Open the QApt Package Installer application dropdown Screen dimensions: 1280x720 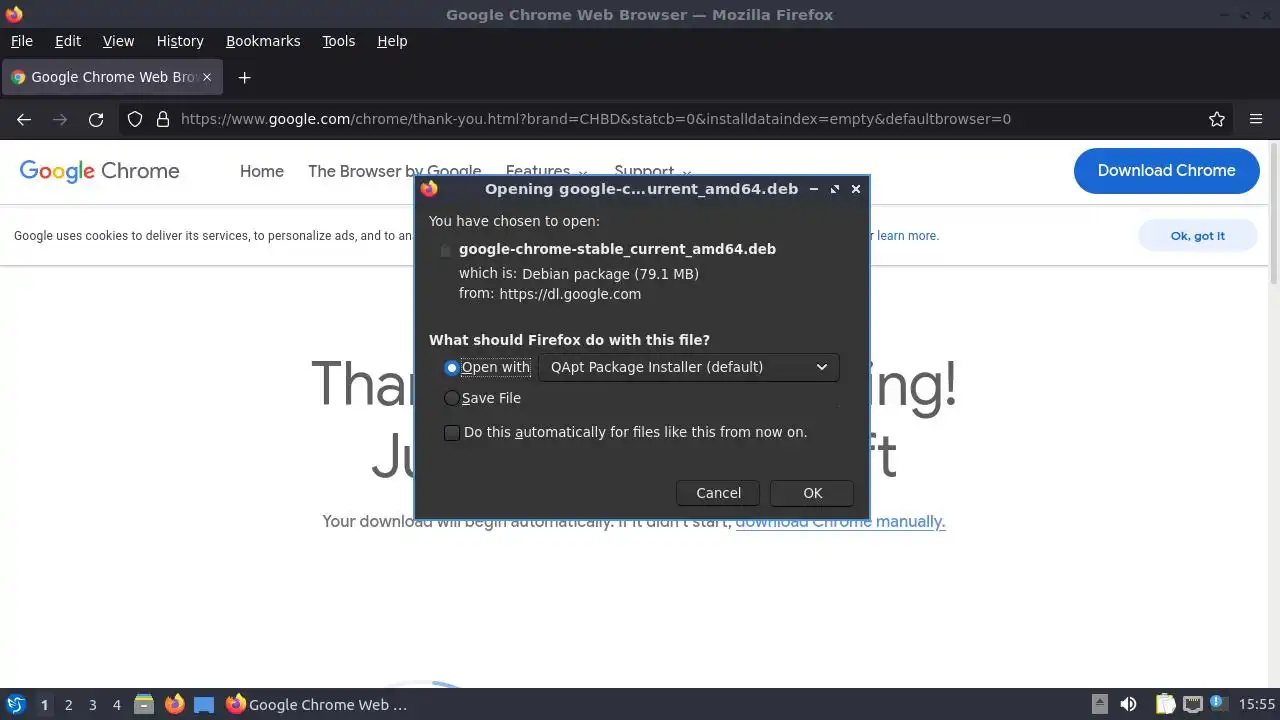(x=688, y=367)
